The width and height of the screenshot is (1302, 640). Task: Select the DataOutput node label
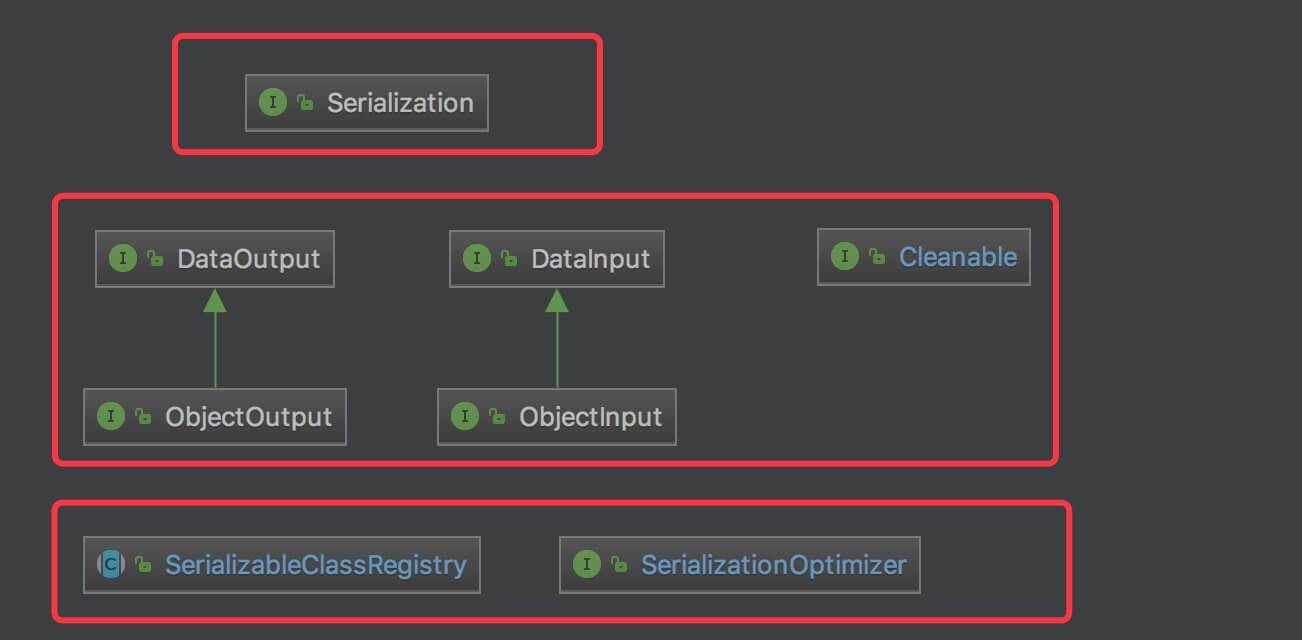(x=248, y=259)
